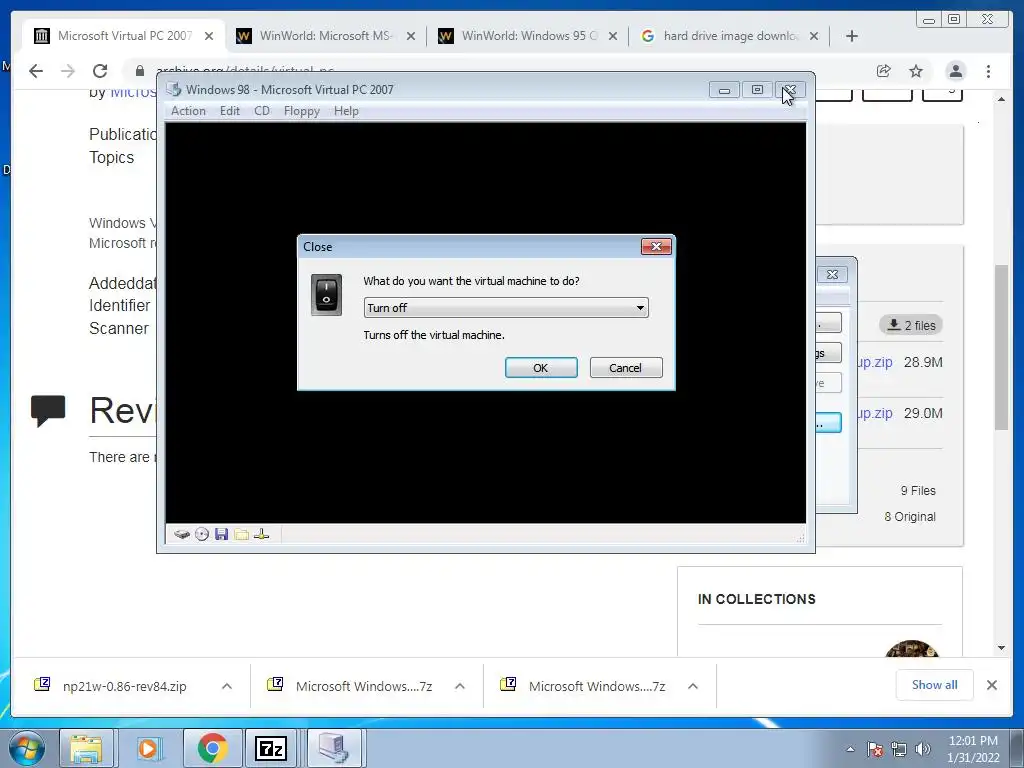Open the Edit menu in Virtual PC

(230, 111)
